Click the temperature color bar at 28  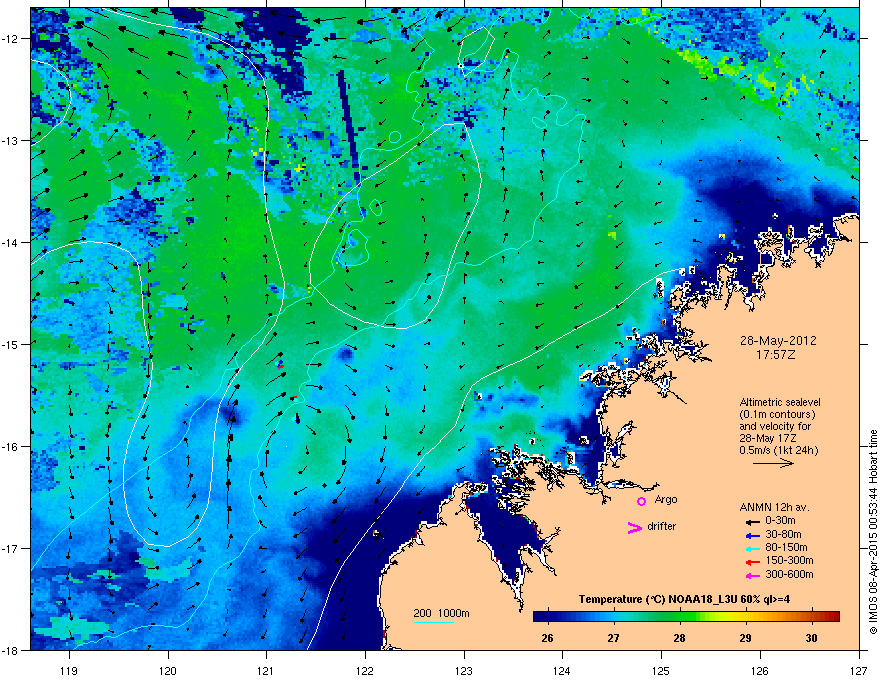point(680,616)
